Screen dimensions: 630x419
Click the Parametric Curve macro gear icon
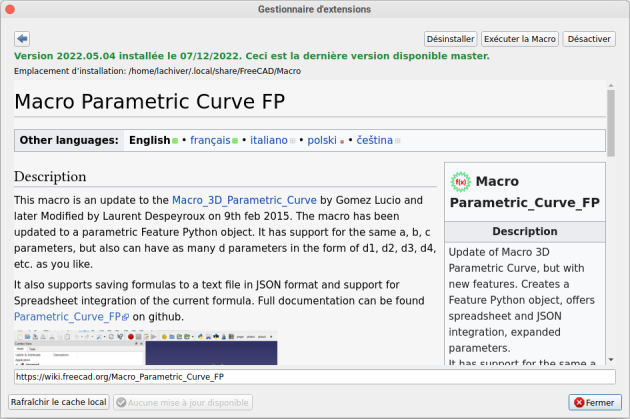[461, 182]
